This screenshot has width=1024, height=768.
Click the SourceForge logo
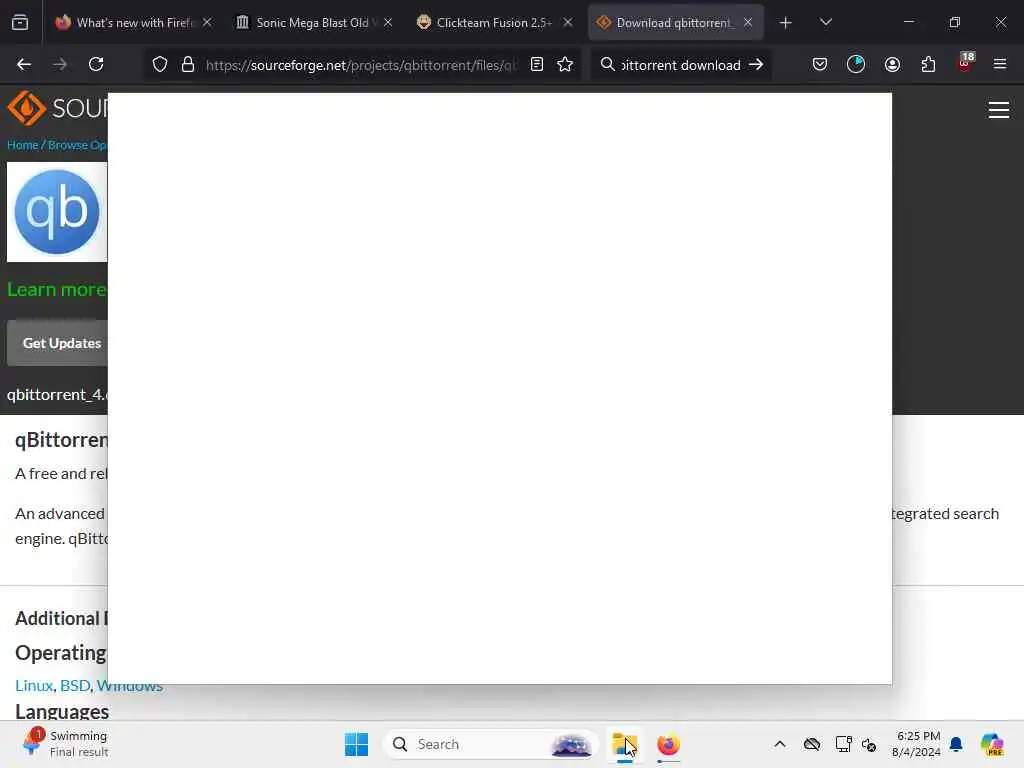[x=57, y=108]
